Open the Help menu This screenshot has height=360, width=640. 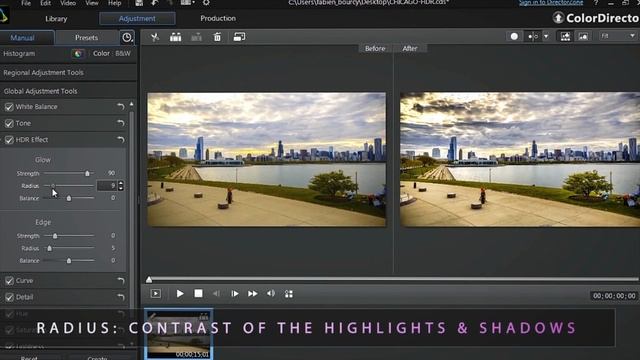(x=115, y=3)
